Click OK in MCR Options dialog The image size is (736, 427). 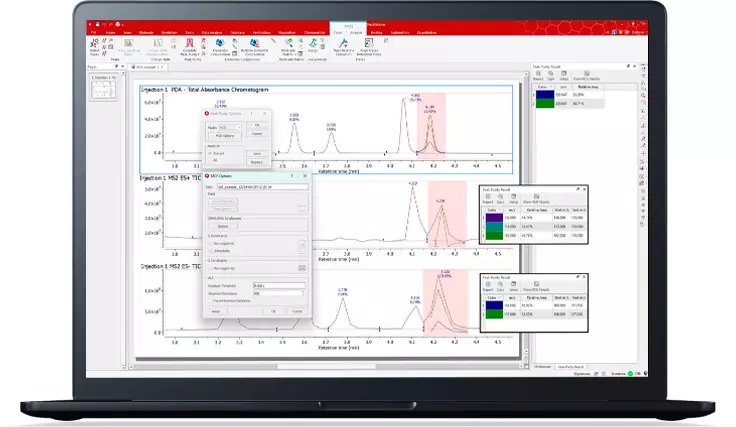(273, 311)
